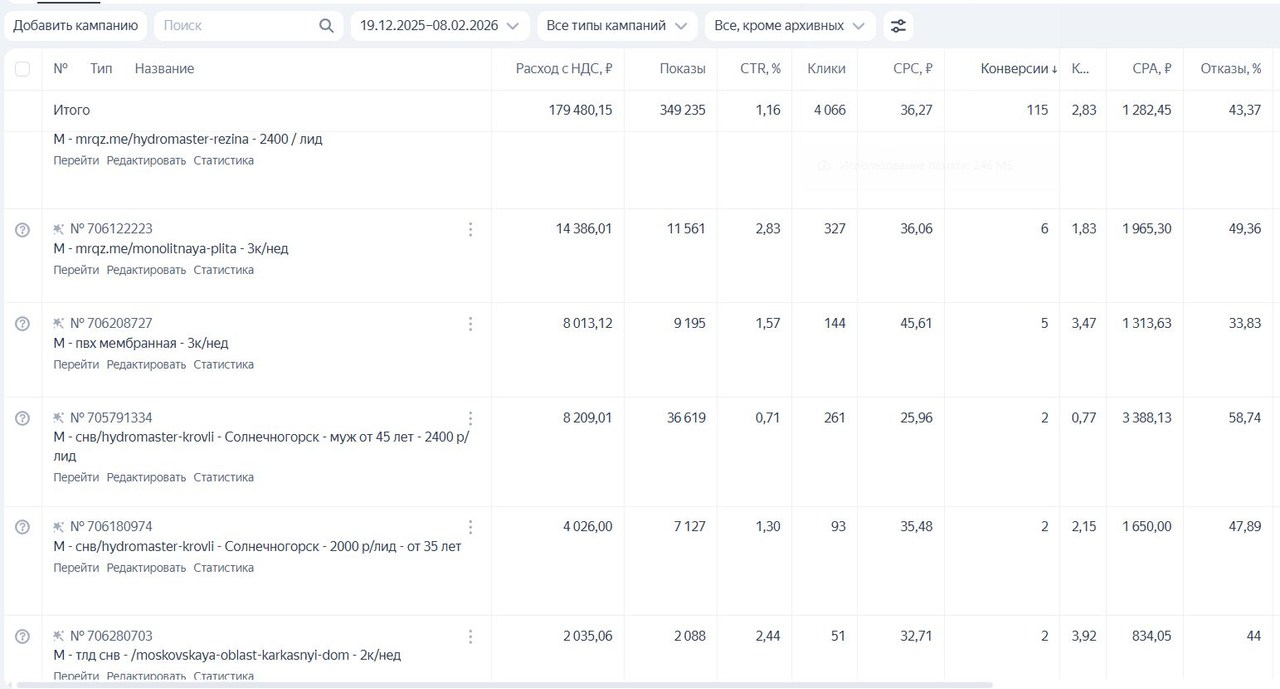The height and width of the screenshot is (689, 1280).
Task: Expand the 'Все, кроме архивных' filter
Action: [x=789, y=26]
